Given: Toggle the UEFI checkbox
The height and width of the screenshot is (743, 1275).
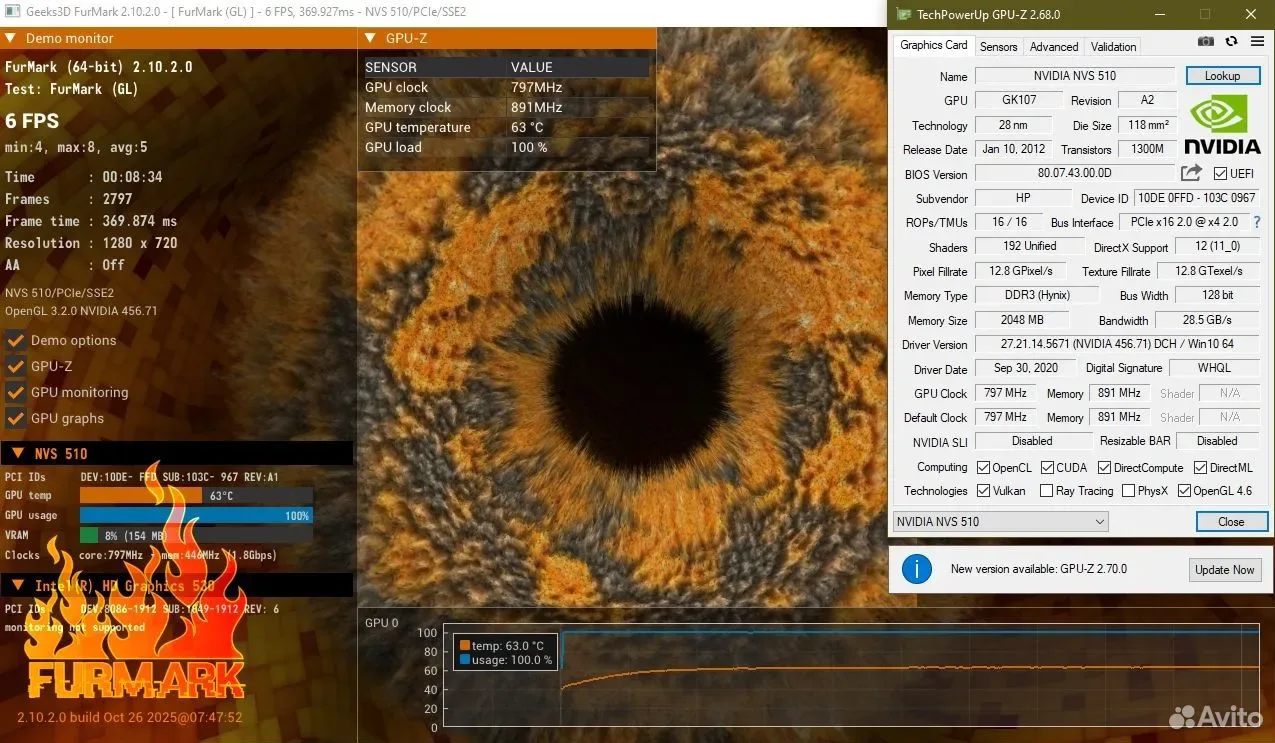Looking at the screenshot, I should click(x=1219, y=174).
